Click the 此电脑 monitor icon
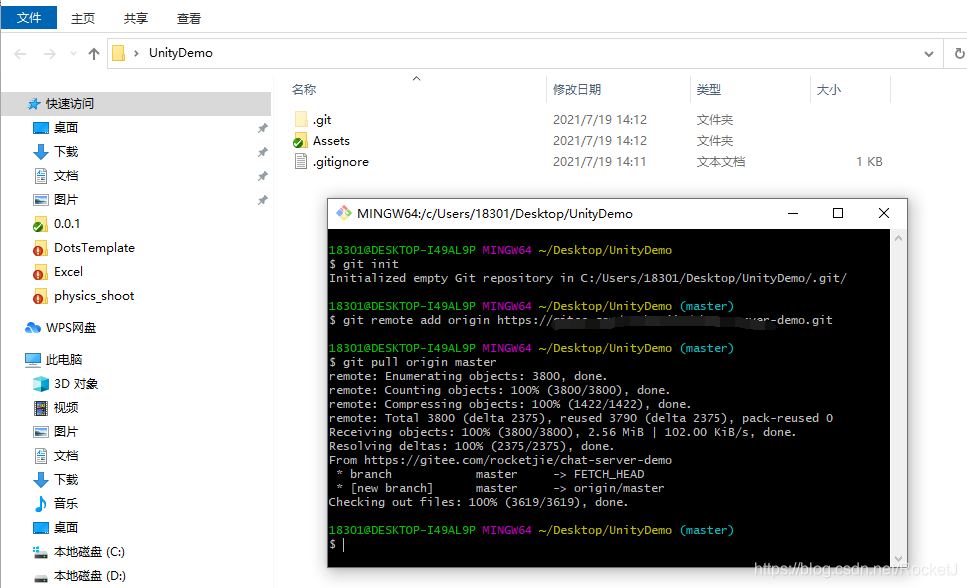The image size is (967, 588). point(33,360)
